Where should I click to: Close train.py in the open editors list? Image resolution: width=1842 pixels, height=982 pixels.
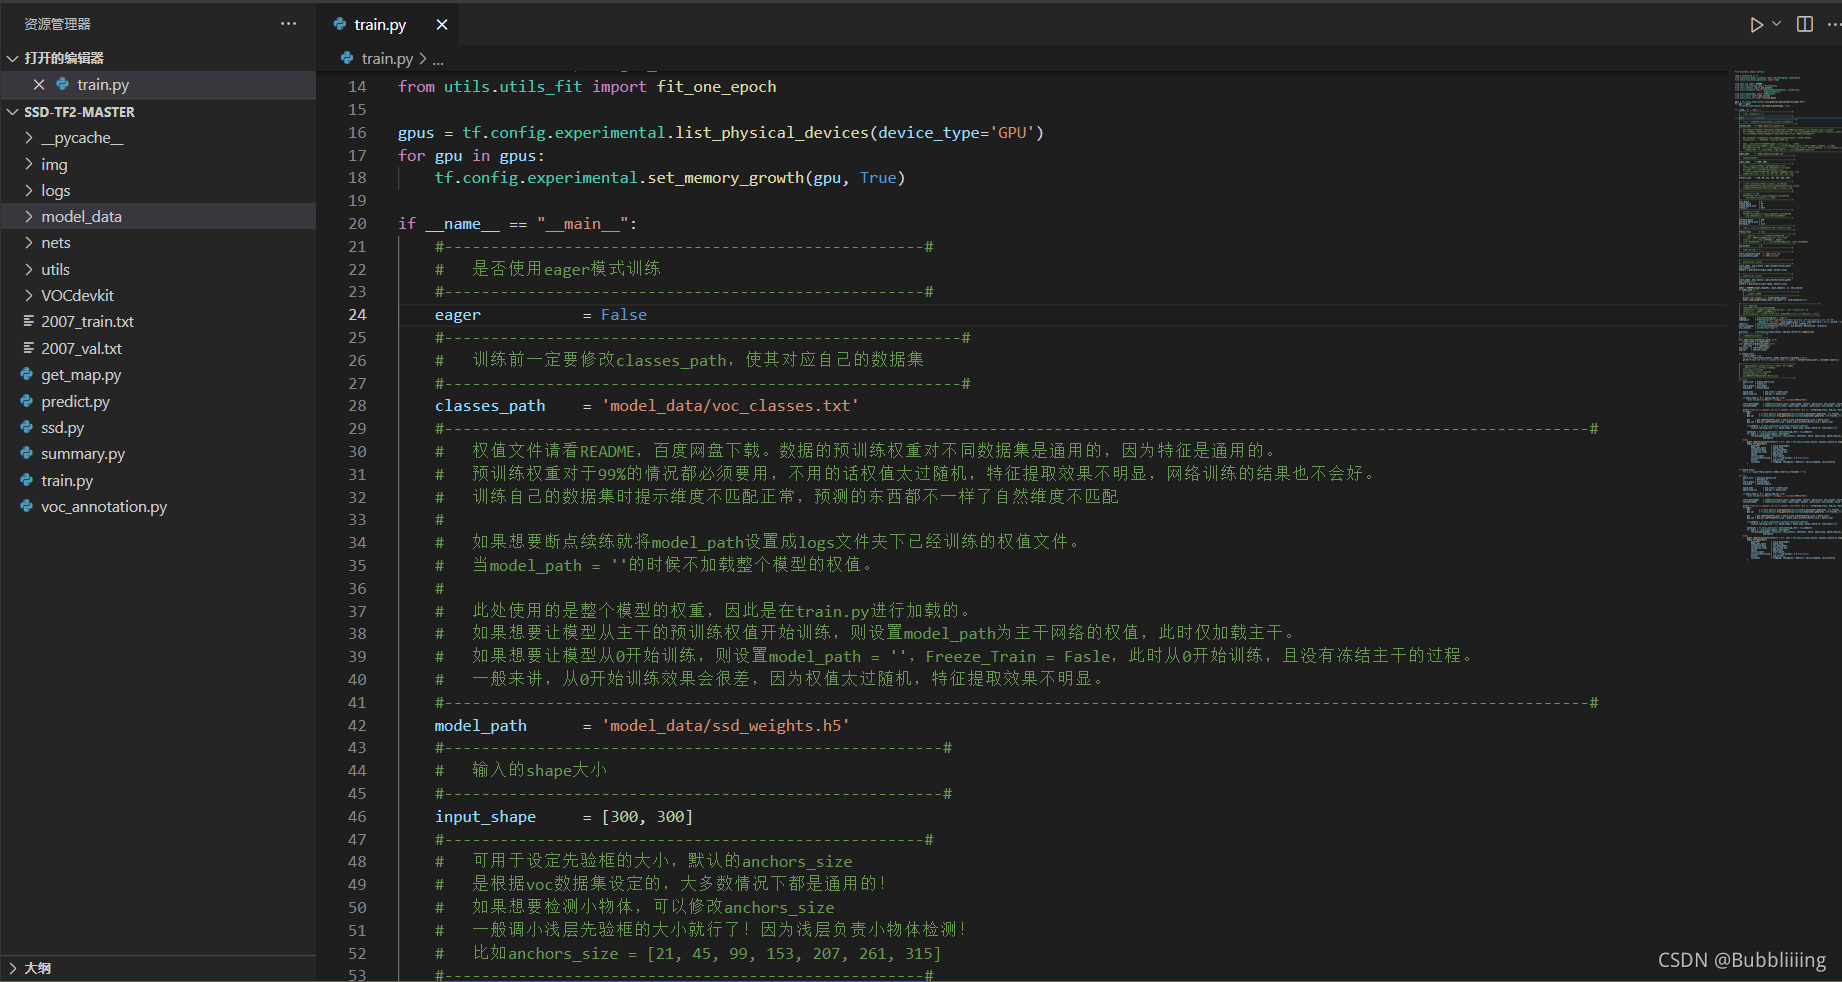(39, 85)
